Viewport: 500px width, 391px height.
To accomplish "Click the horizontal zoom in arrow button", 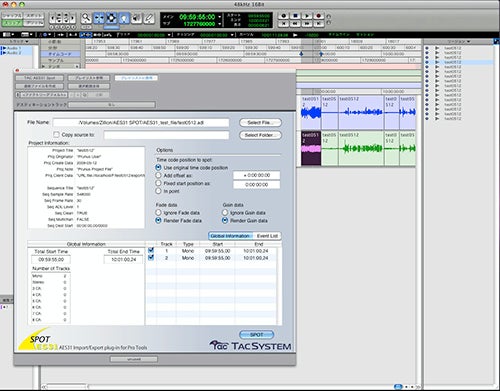I will [x=73, y=18].
